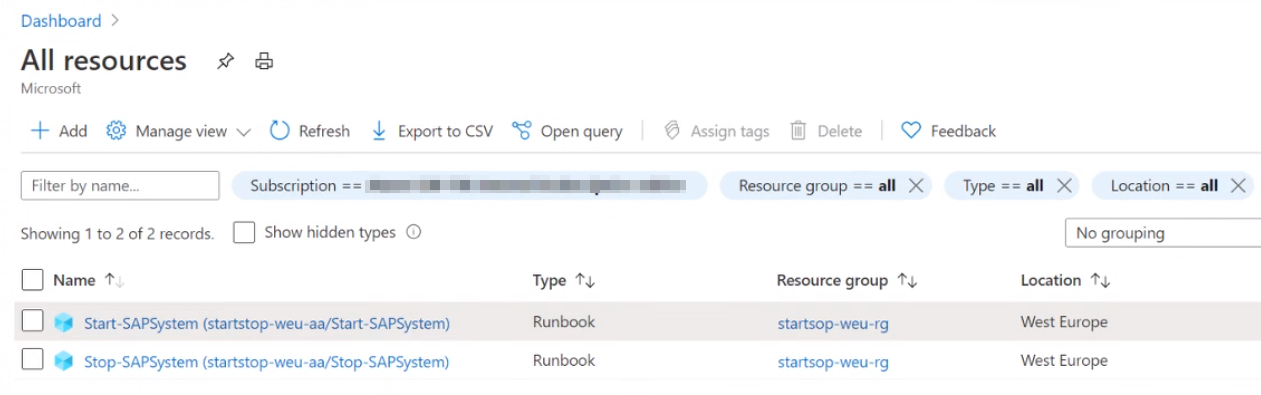Go back to Dashboard breadcrumb
The image size is (1261, 395).
[61, 20]
